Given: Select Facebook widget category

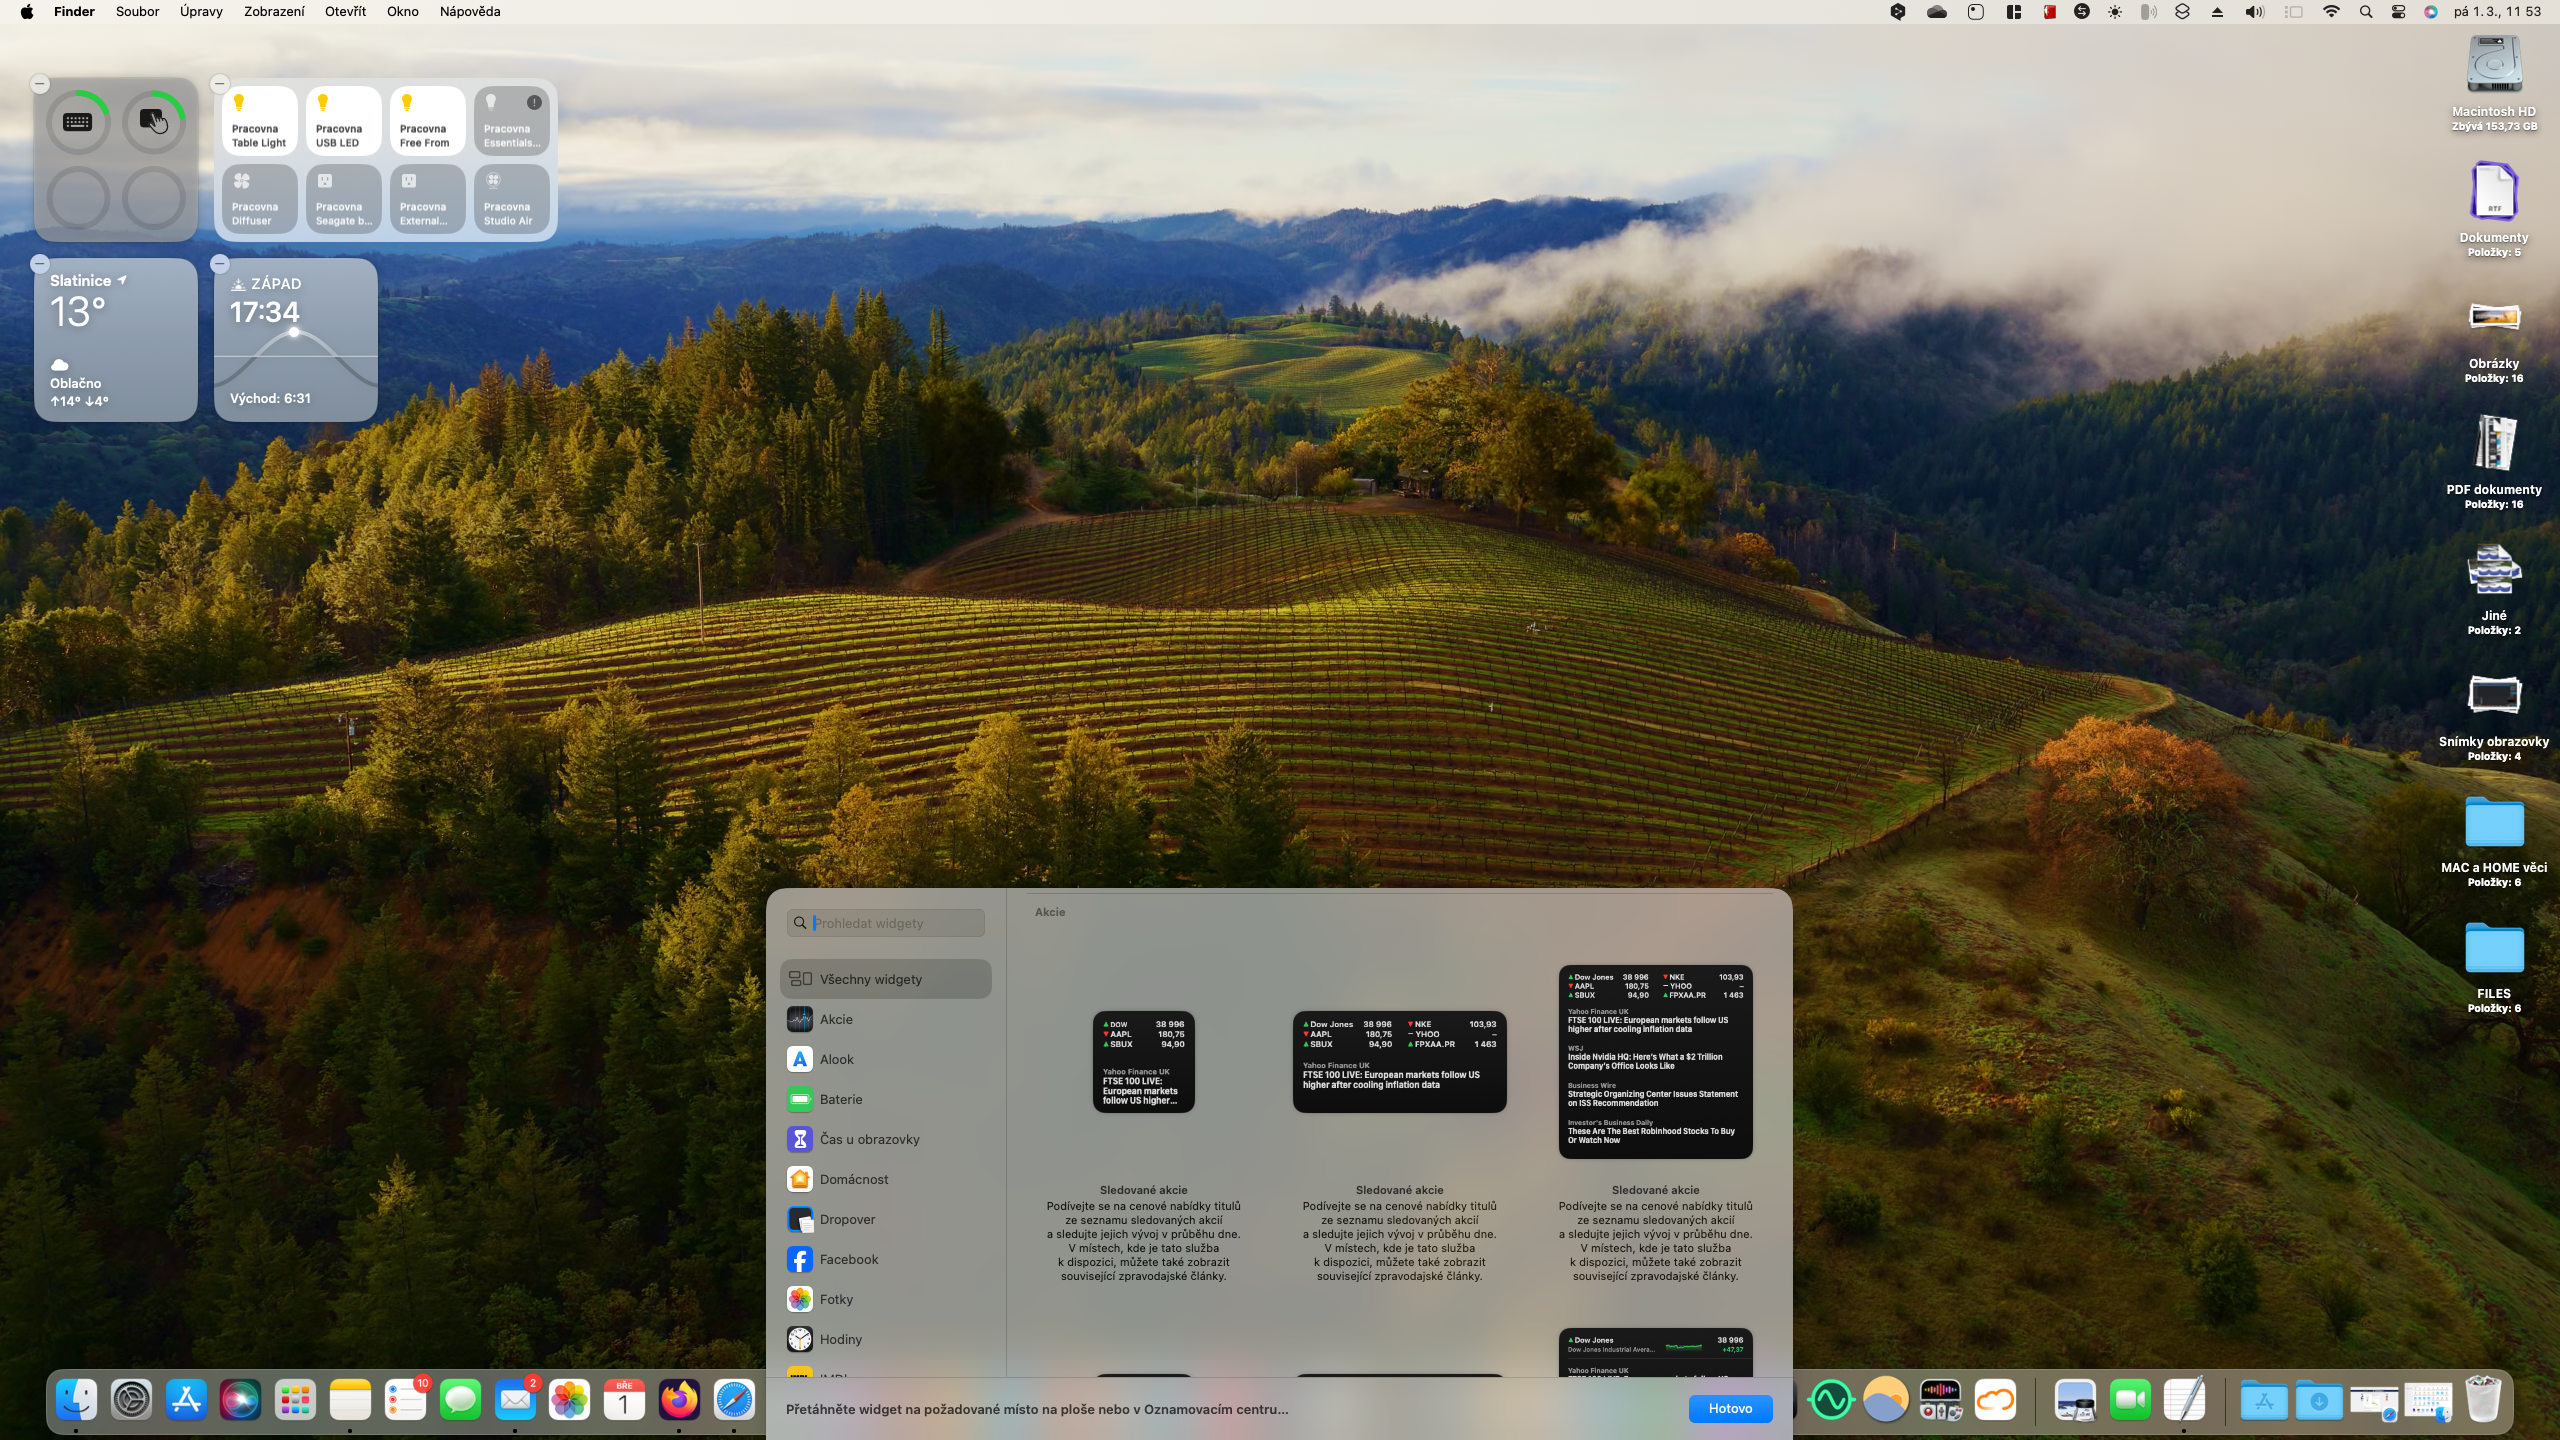Looking at the screenshot, I should pos(848,1259).
